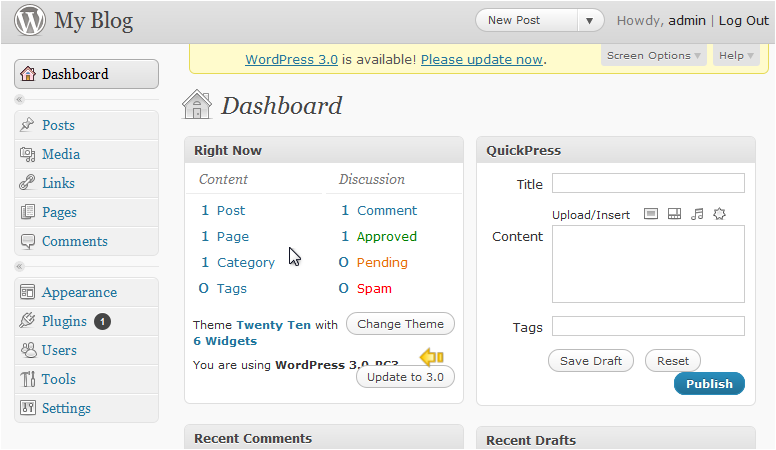Open the Appearance menu
Viewport: 776px width, 450px height.
coord(87,292)
